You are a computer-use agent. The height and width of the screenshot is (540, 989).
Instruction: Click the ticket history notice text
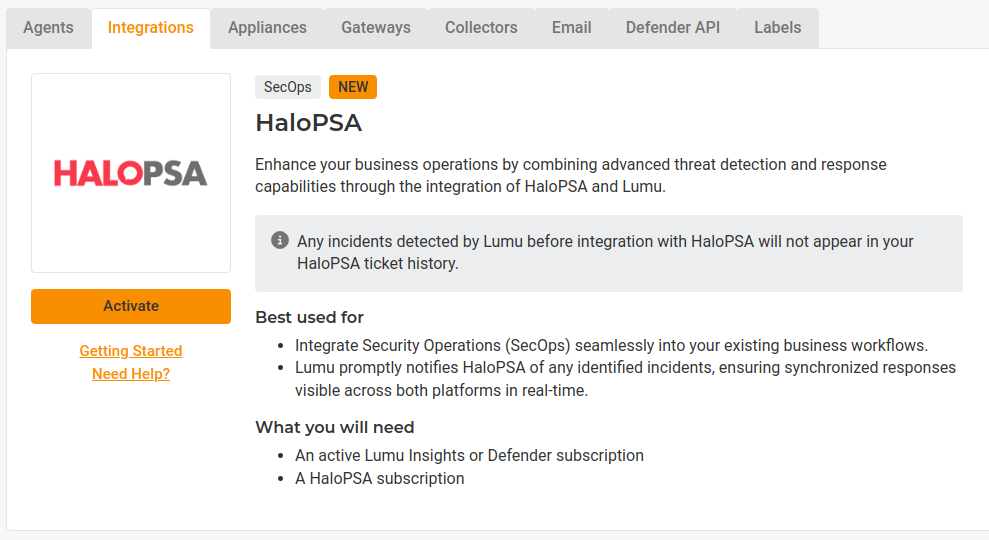pyautogui.click(x=605, y=253)
